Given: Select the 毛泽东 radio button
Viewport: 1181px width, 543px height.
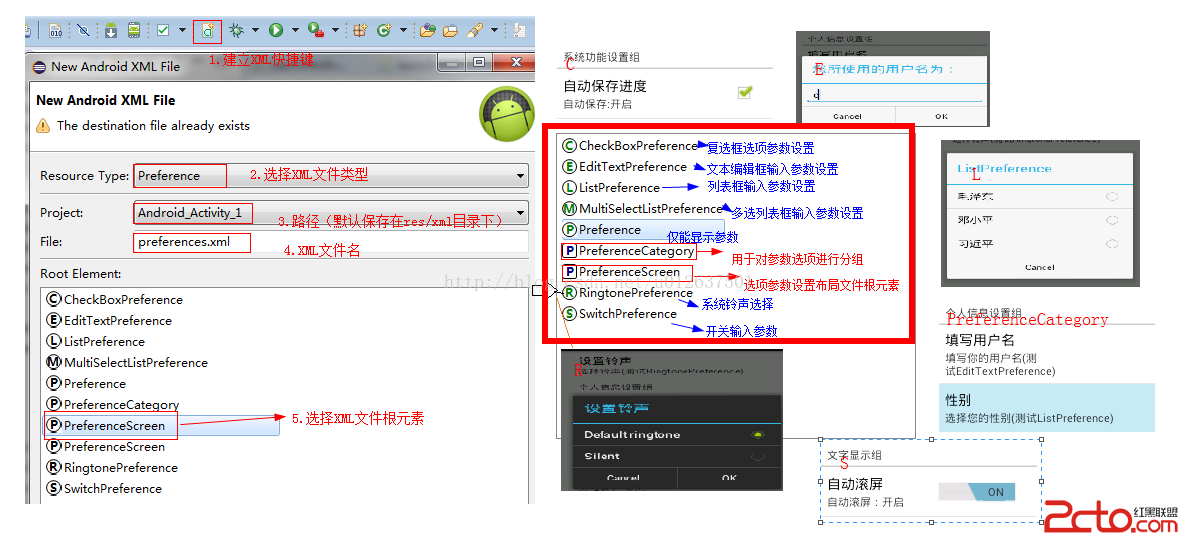Looking at the screenshot, I should pos(1112,197).
